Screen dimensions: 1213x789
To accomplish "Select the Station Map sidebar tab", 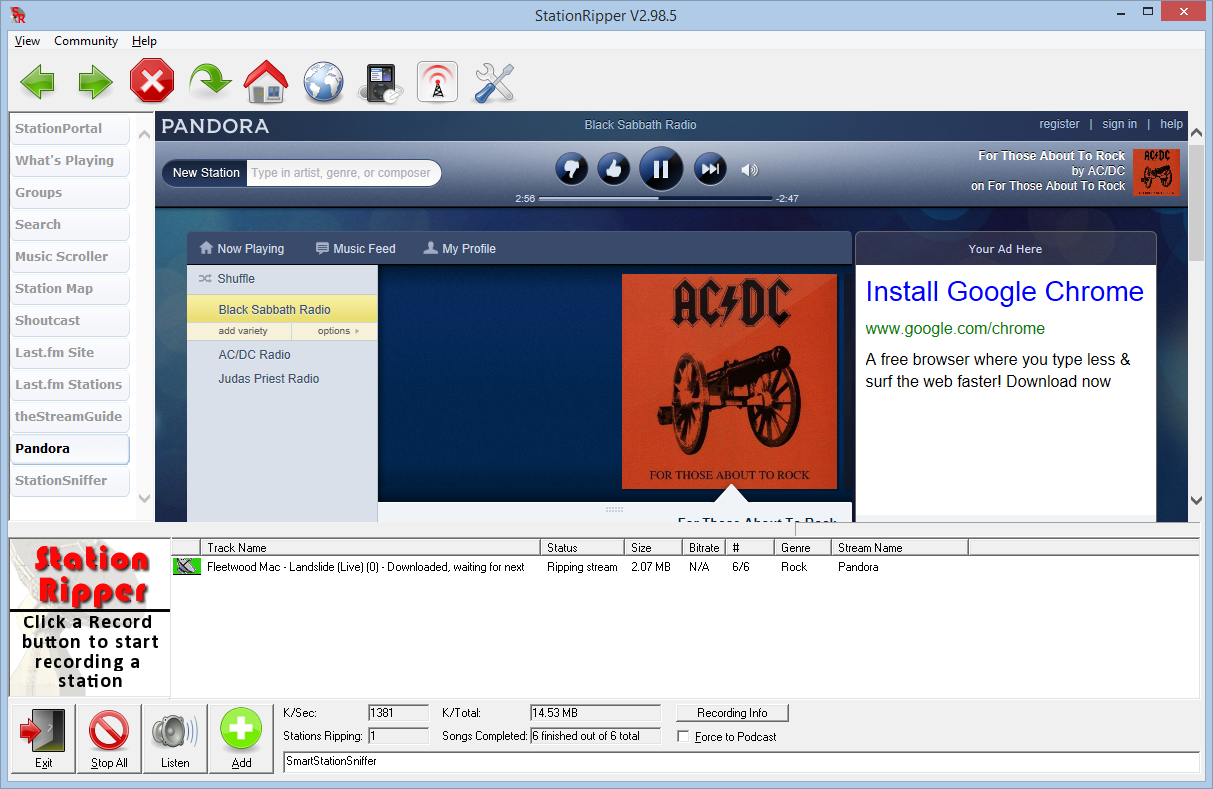I will coord(70,289).
